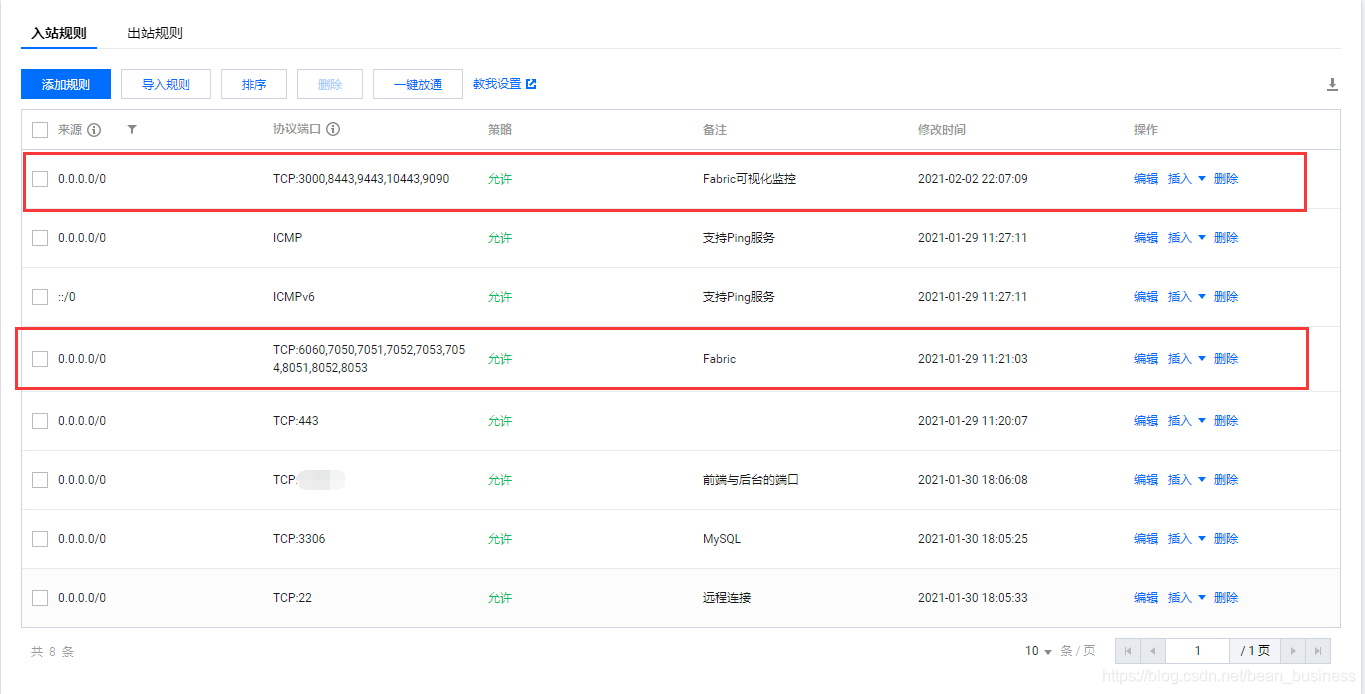Screen dimensions: 1365x694
Task: Check the Fabric TCP:6060 rule checkbox
Action: [40, 359]
